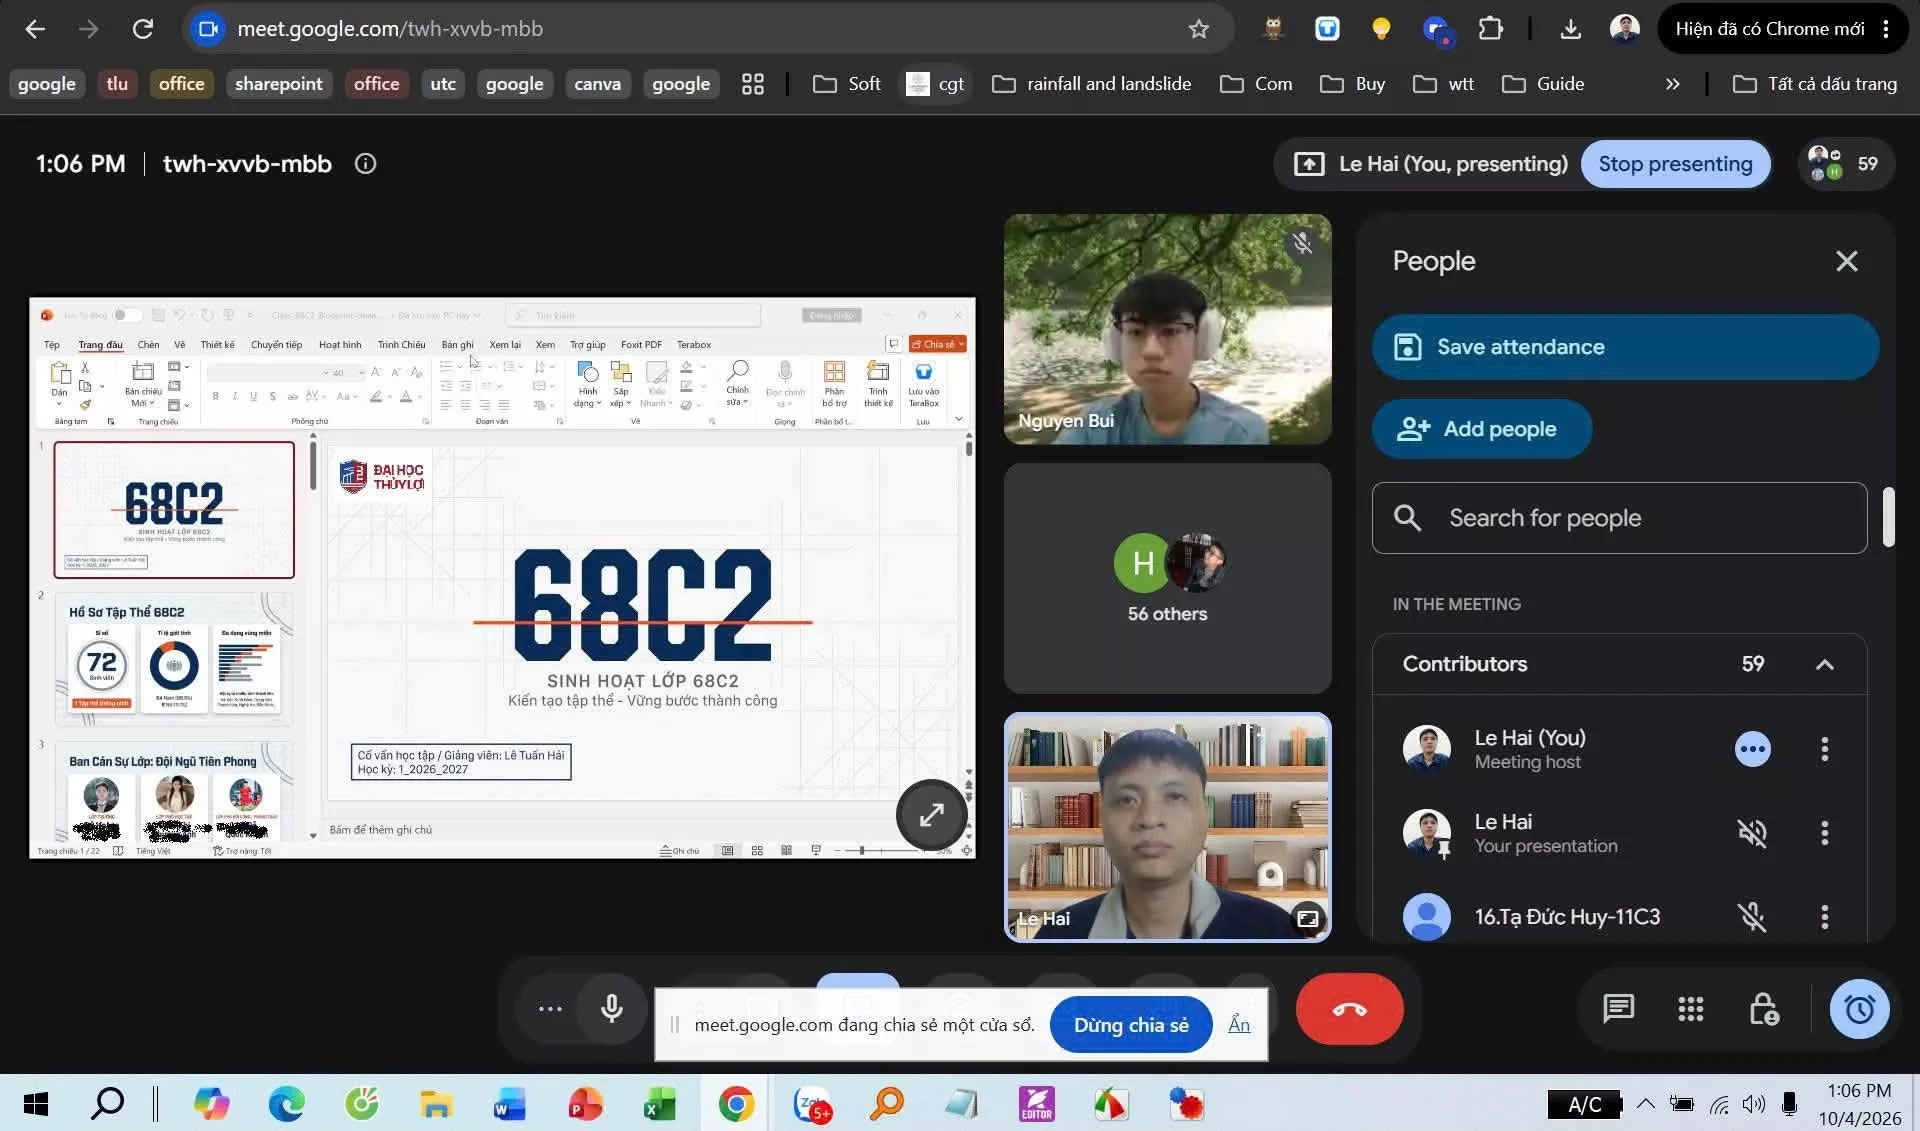
Task: Open more call options menu
Action: pos(550,1009)
